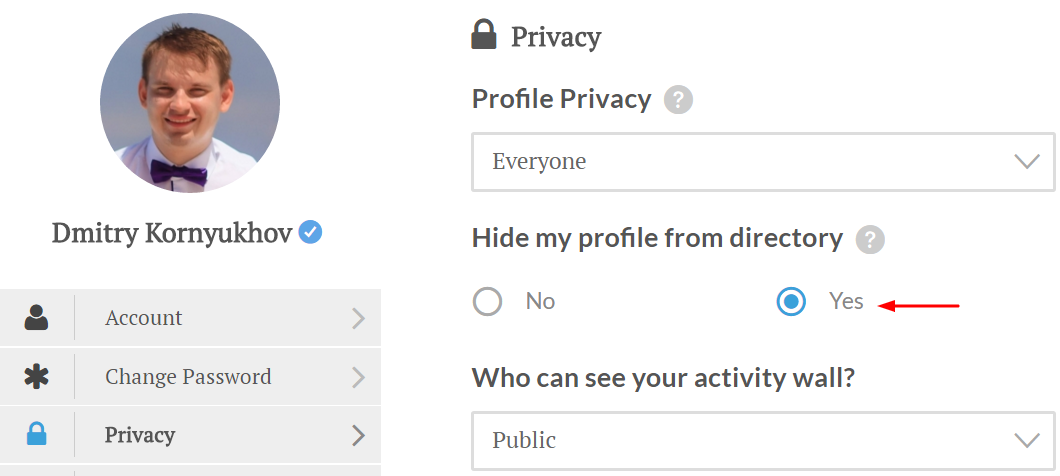Viewport: 1060px width, 476px height.
Task: Click the verified badge beside Dmitry Kornyukhov
Action: pos(311,233)
